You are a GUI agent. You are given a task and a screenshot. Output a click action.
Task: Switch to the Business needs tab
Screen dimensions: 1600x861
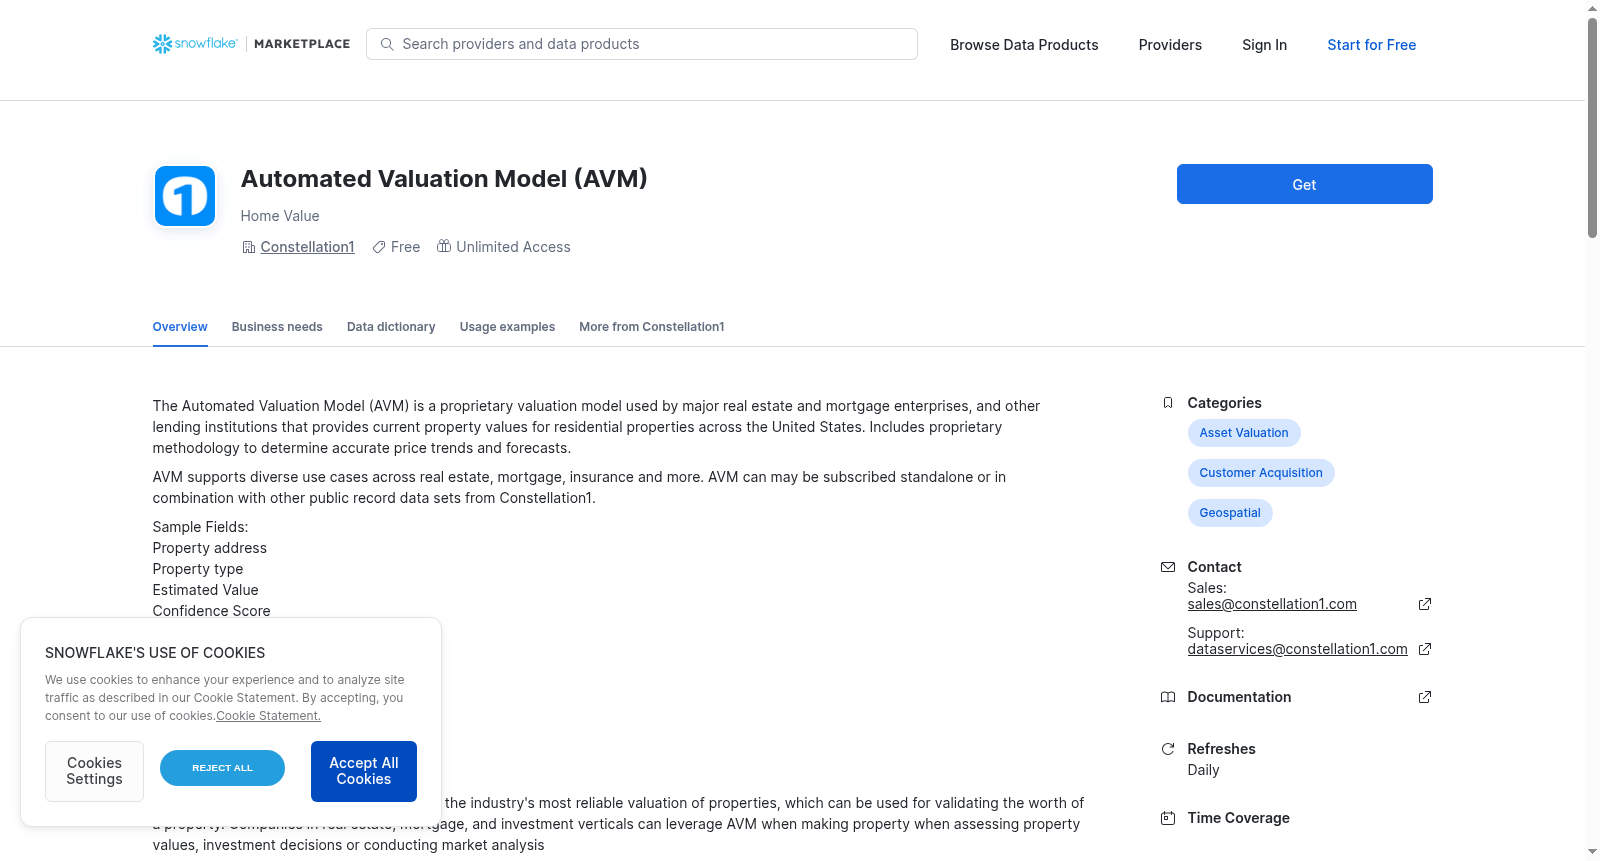(x=277, y=327)
